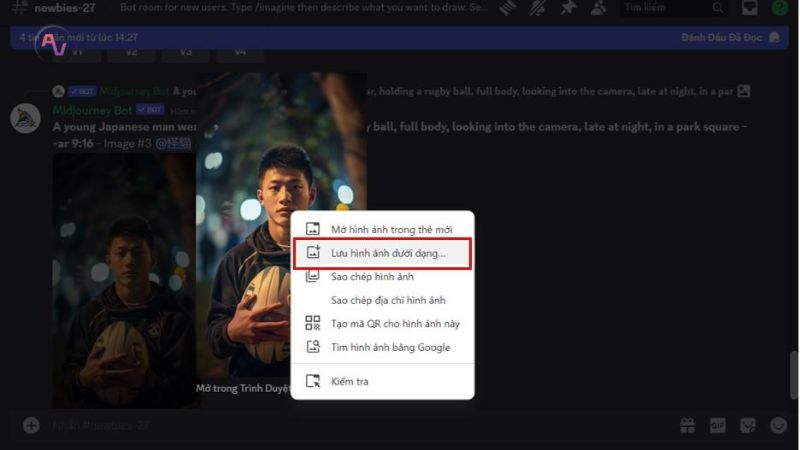This screenshot has width=800, height=450.
Task: Click the open-in-new-tab icon in context menu
Action: click(x=312, y=229)
